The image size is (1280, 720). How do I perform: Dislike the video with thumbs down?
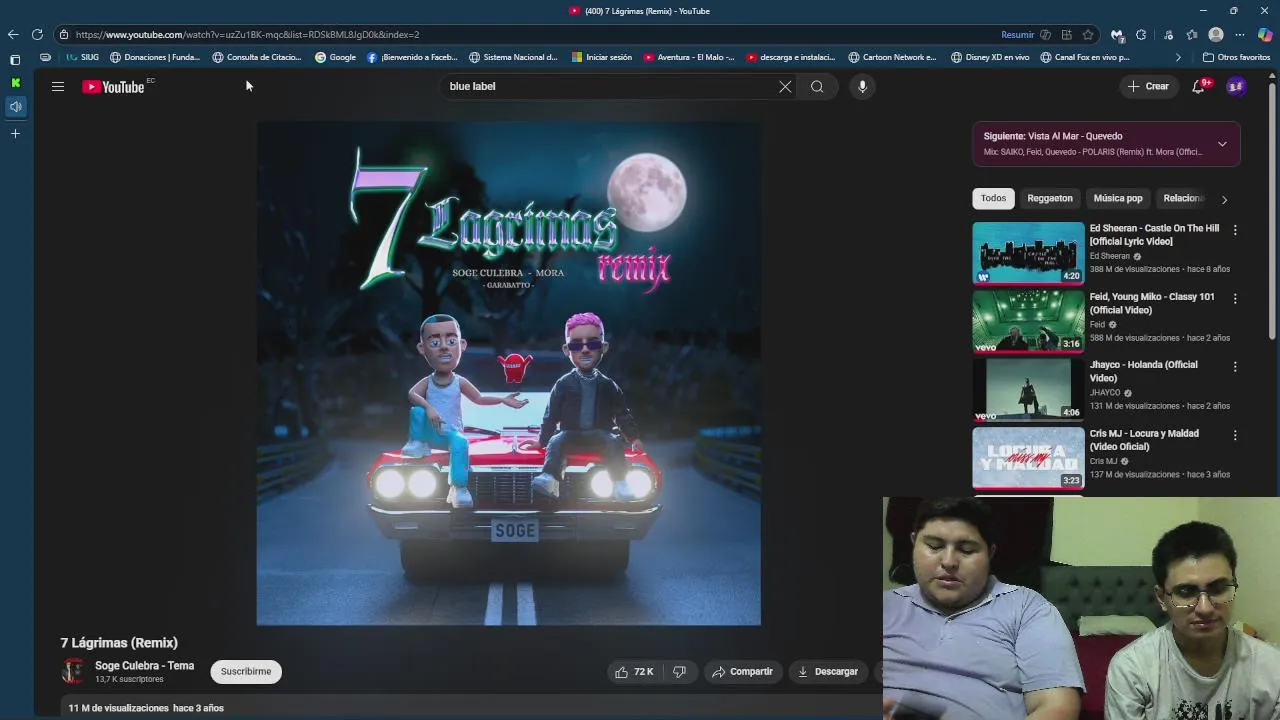tap(679, 672)
